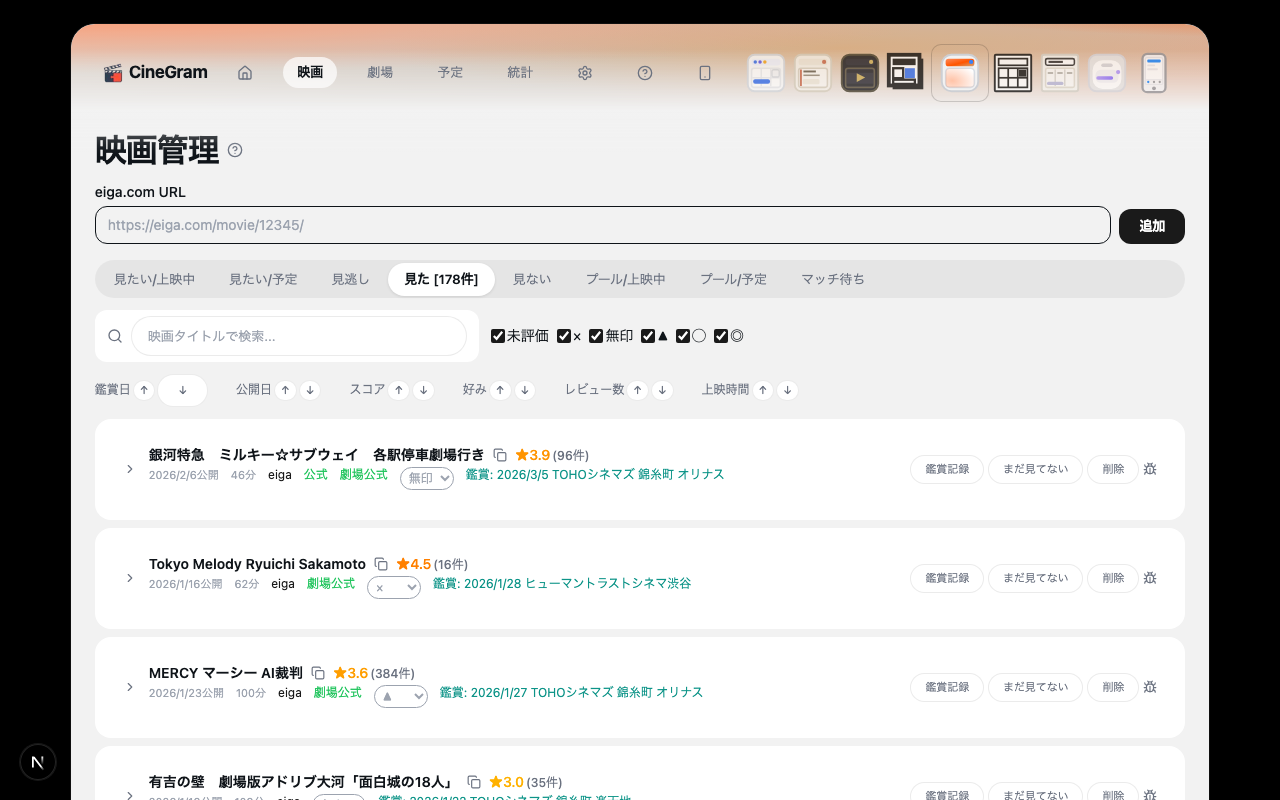1280x800 pixels.
Task: Open the 無印 rating dropdown for 銀河特急
Action: (x=427, y=478)
